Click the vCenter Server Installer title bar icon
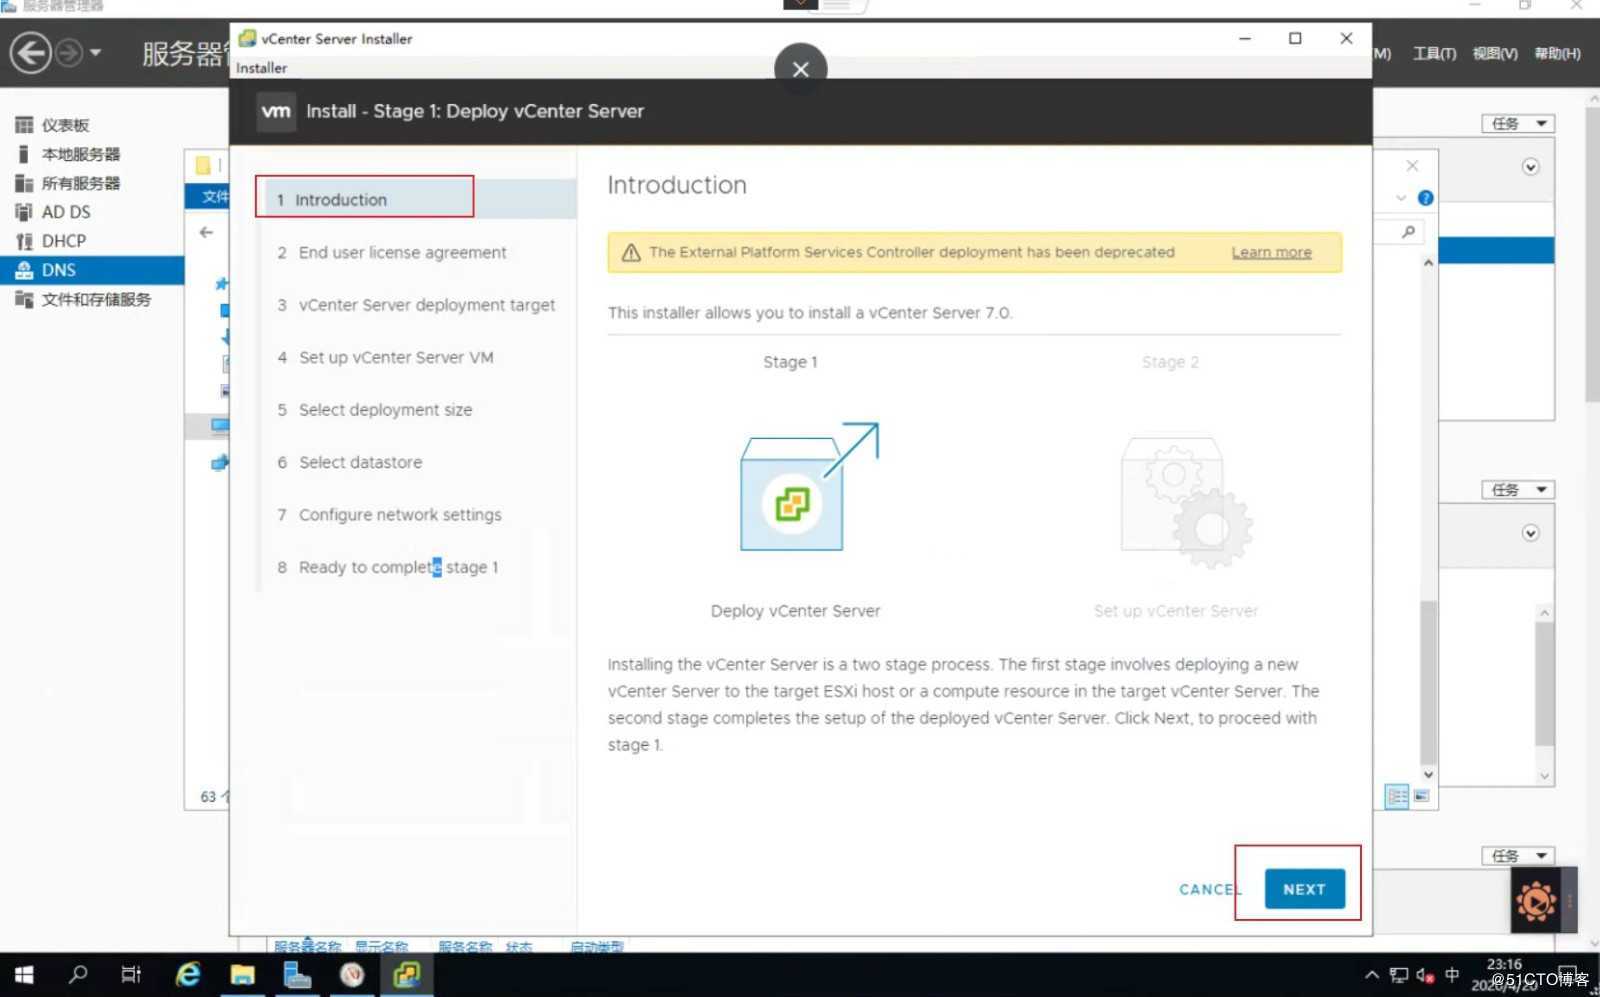The height and width of the screenshot is (997, 1600). click(247, 38)
